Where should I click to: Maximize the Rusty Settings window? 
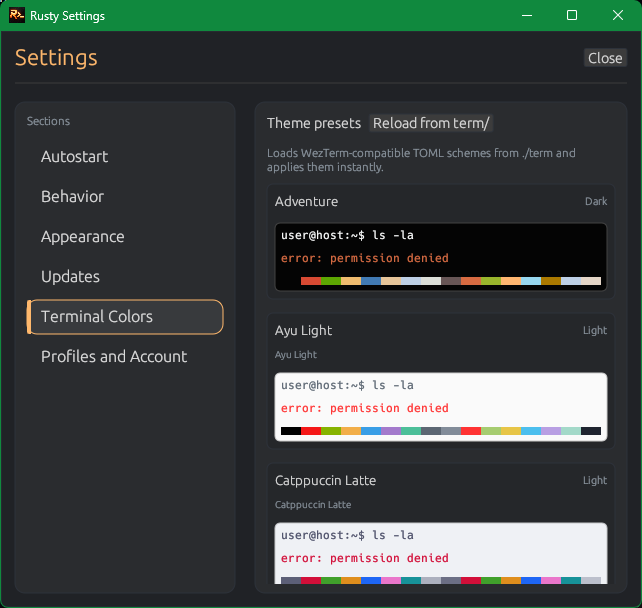point(572,16)
